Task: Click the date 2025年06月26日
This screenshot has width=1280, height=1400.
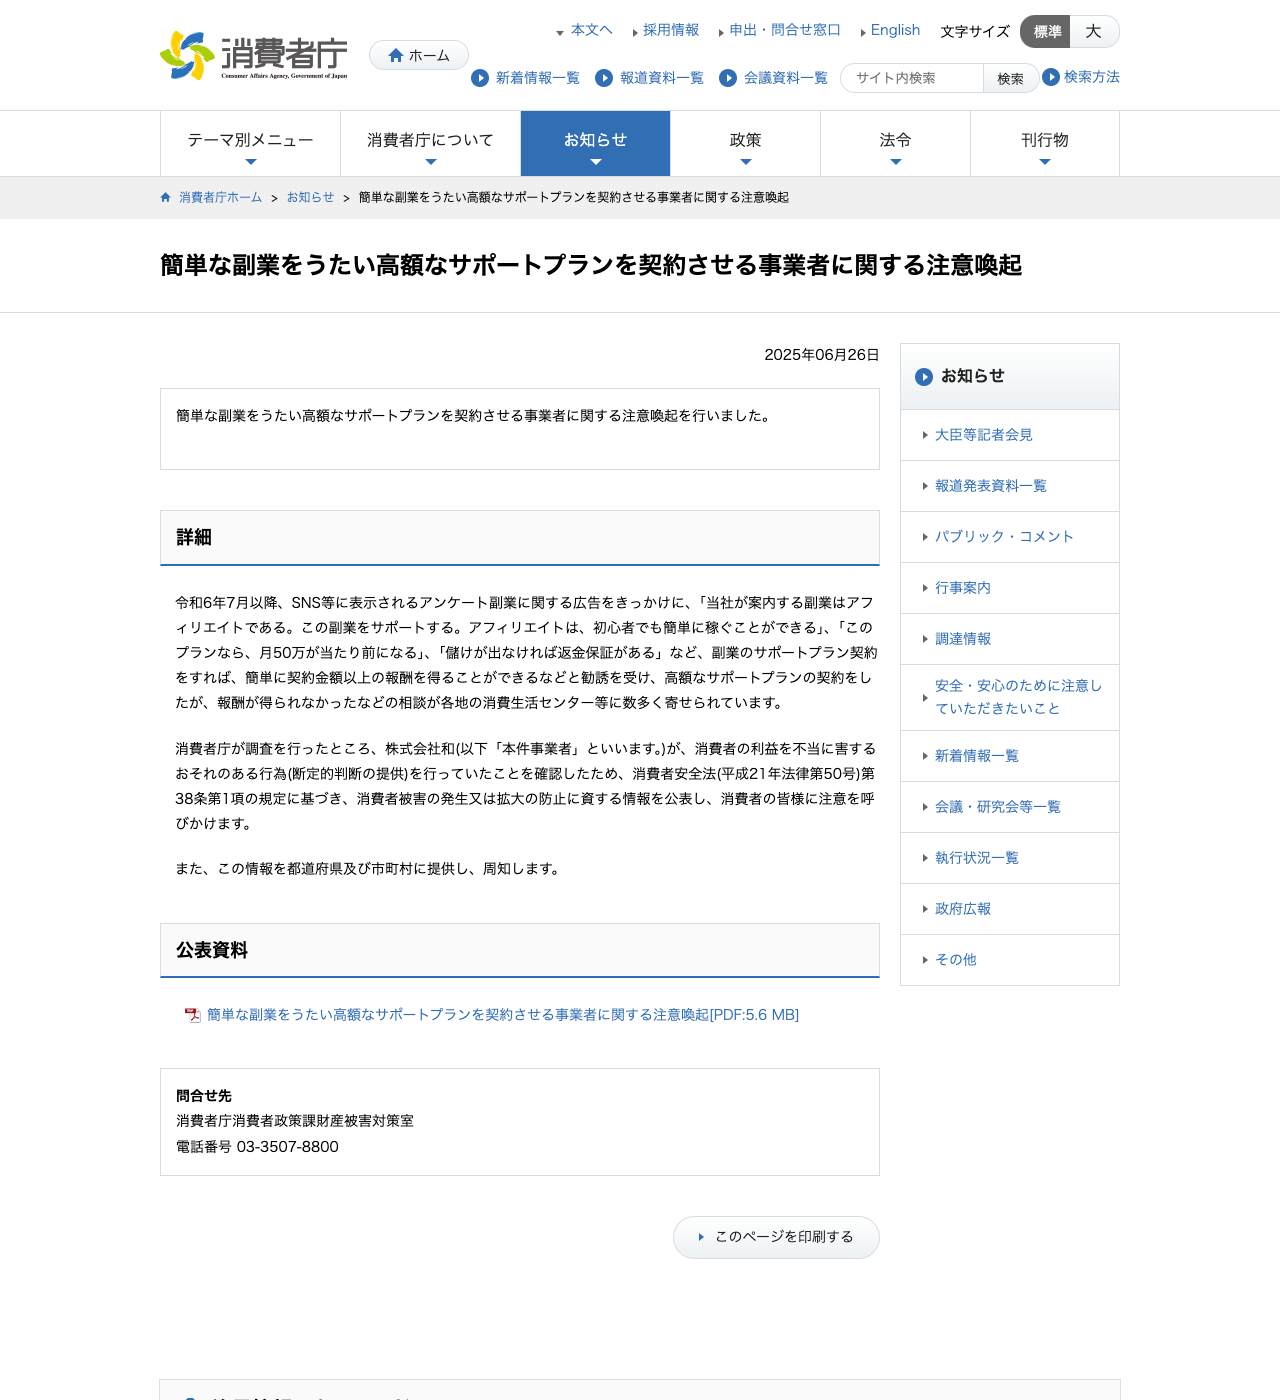Action: (822, 355)
